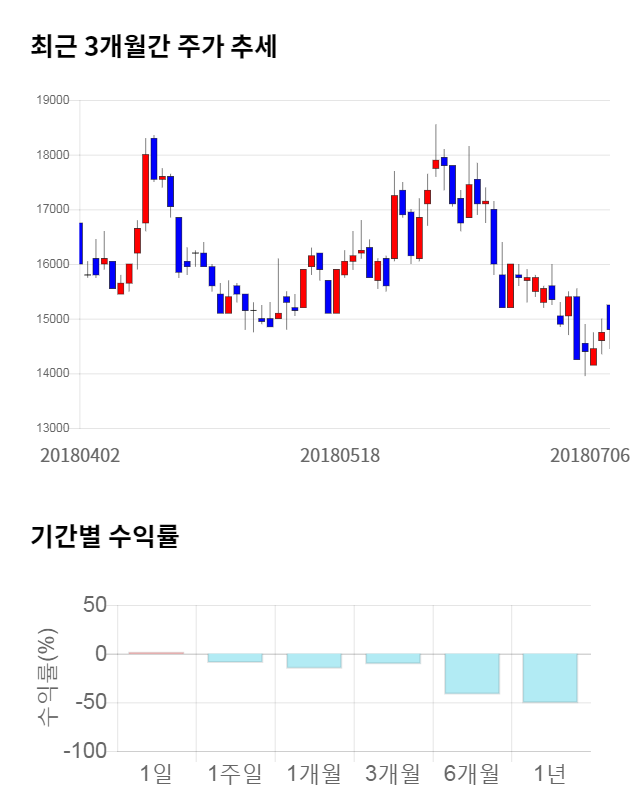The height and width of the screenshot is (810, 640).
Task: Click the 1주일 return bar
Action: click(x=234, y=657)
